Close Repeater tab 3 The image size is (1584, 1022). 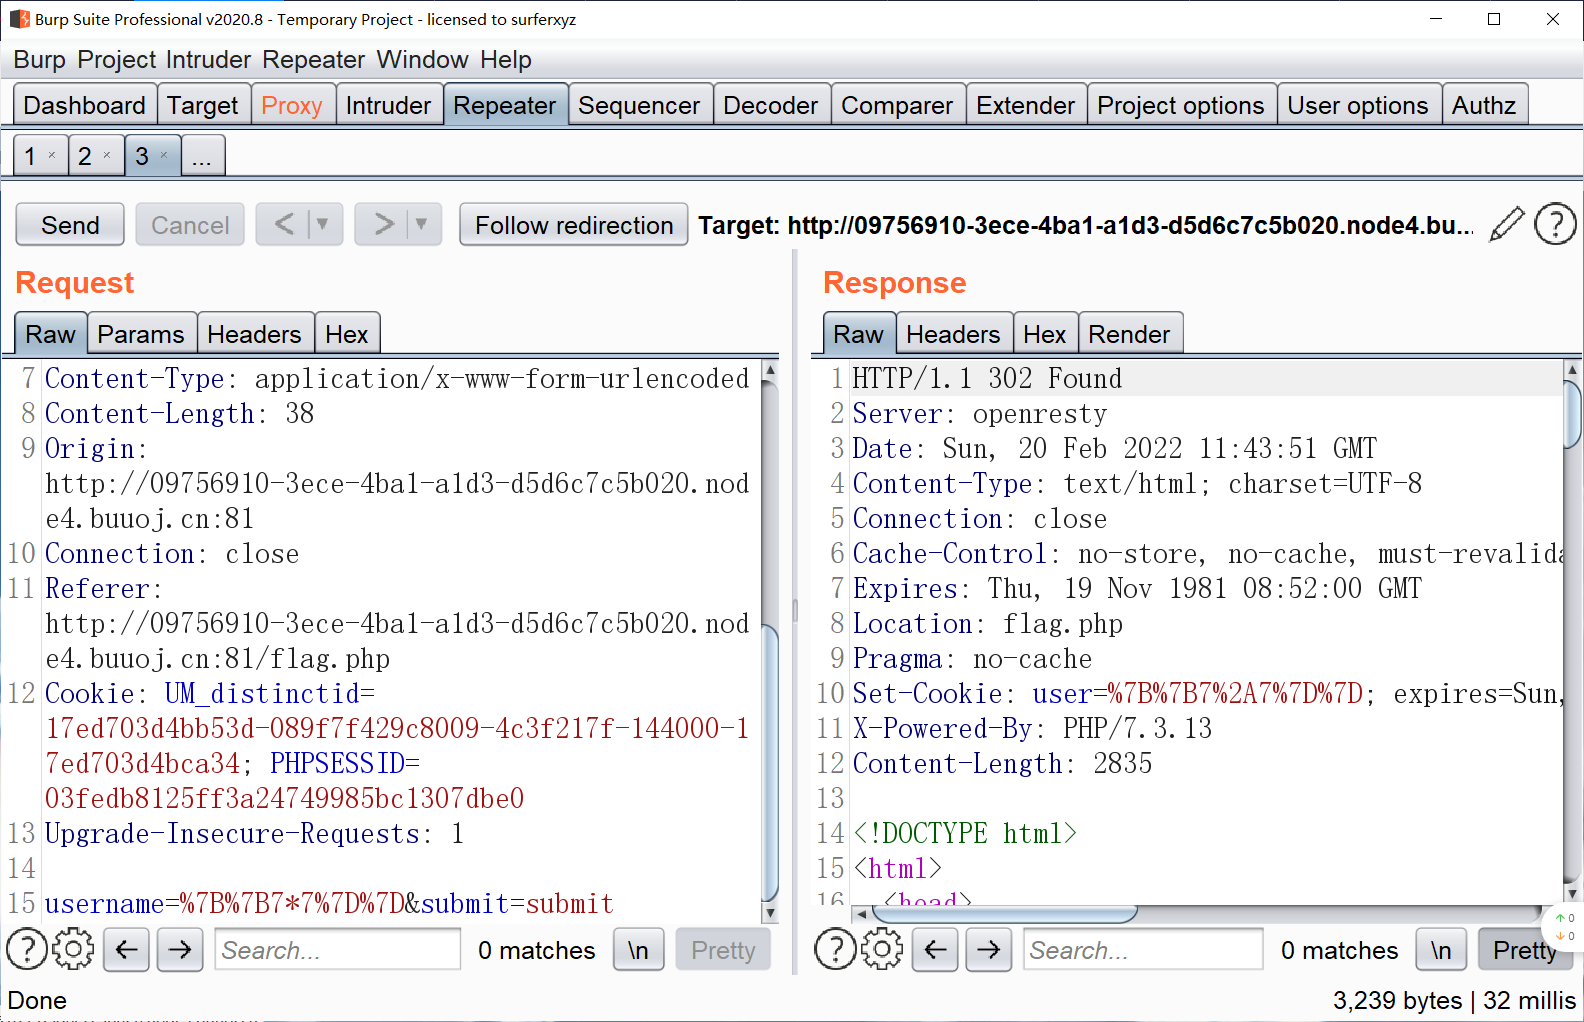click(164, 155)
